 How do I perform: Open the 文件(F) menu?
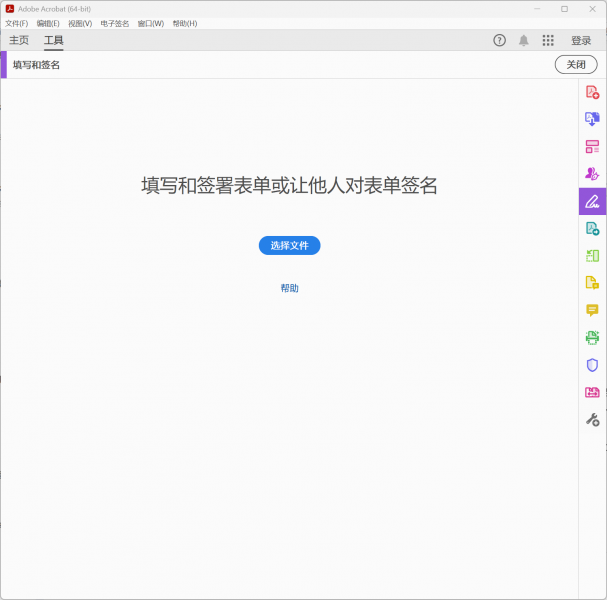pos(17,24)
